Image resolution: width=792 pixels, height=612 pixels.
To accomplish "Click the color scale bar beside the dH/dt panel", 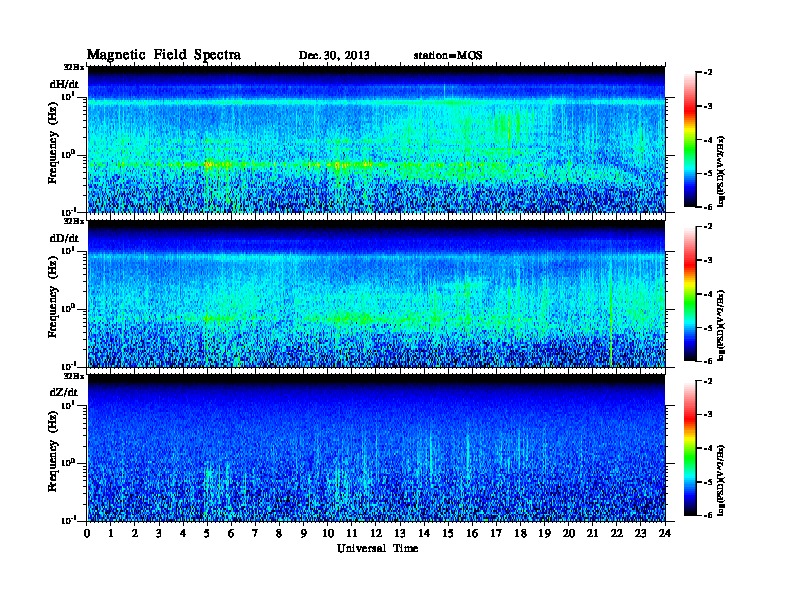I will [690, 139].
